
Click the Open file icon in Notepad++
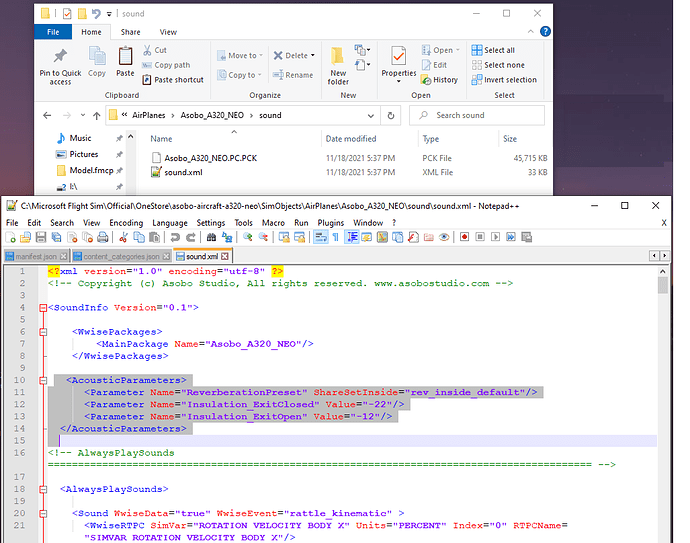click(x=26, y=238)
